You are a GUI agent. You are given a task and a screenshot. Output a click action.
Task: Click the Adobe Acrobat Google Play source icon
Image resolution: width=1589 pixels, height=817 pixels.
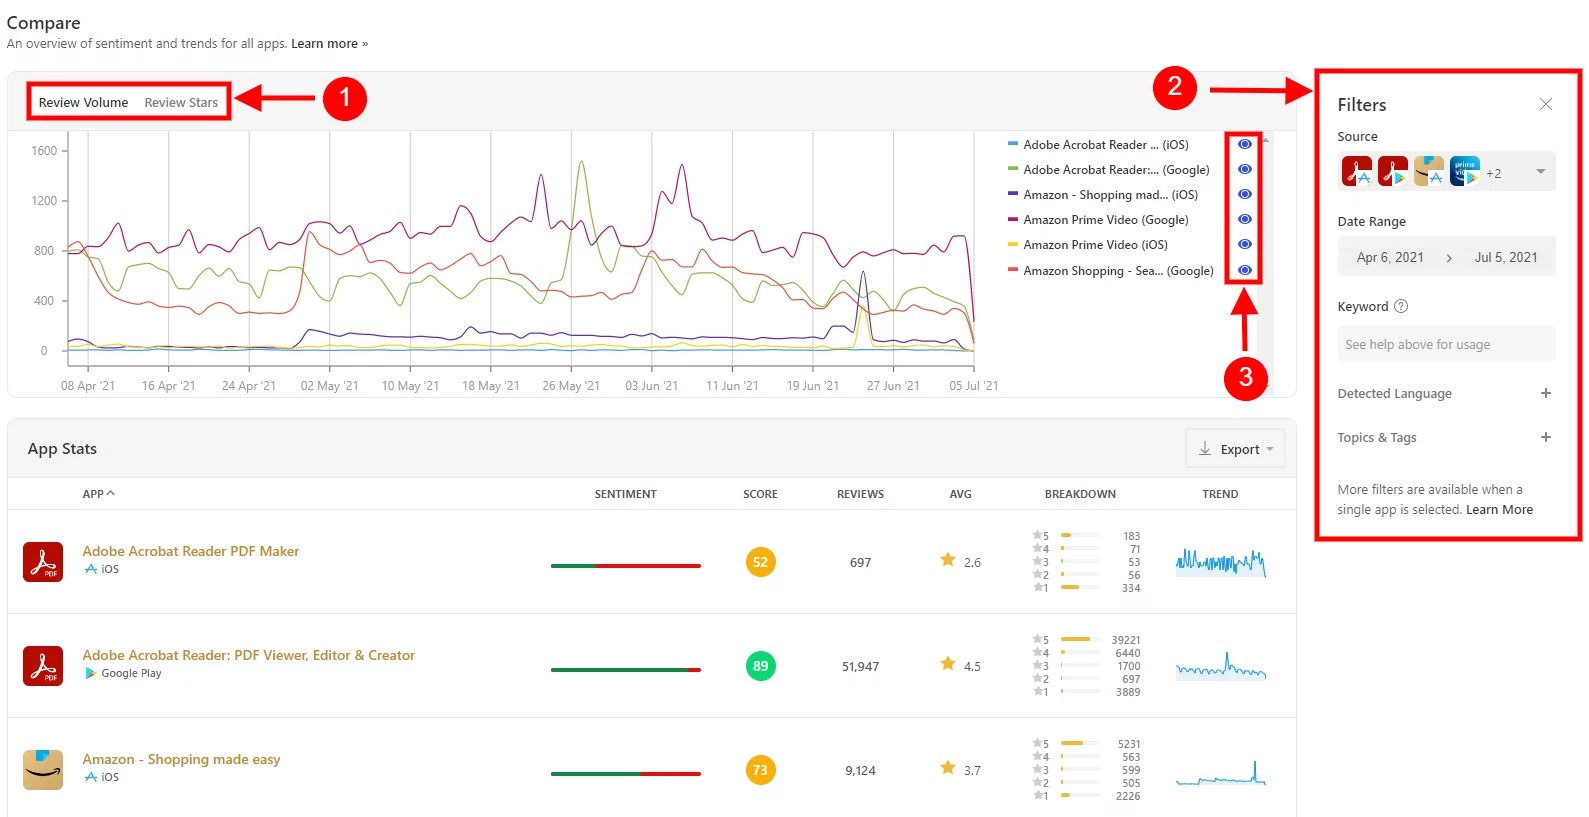tap(1393, 172)
